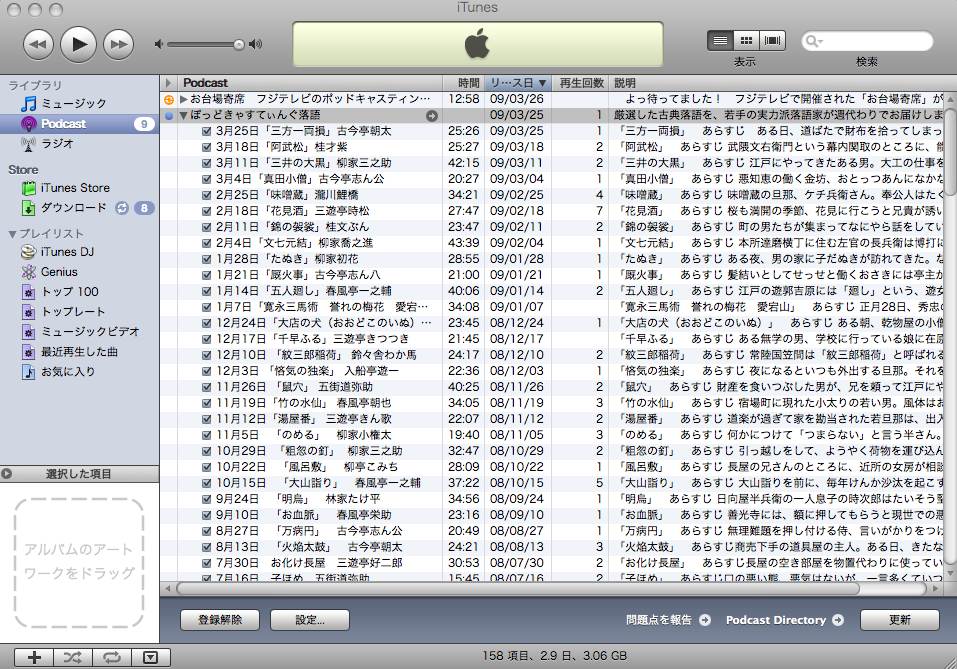Click the scroll-down arrow of list
The width and height of the screenshot is (957, 669).
[950, 574]
